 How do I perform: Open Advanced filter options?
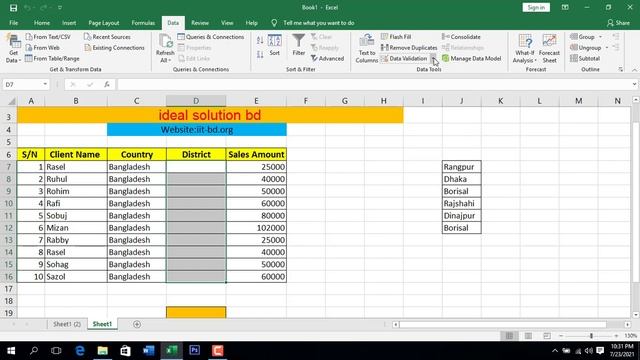327,59
